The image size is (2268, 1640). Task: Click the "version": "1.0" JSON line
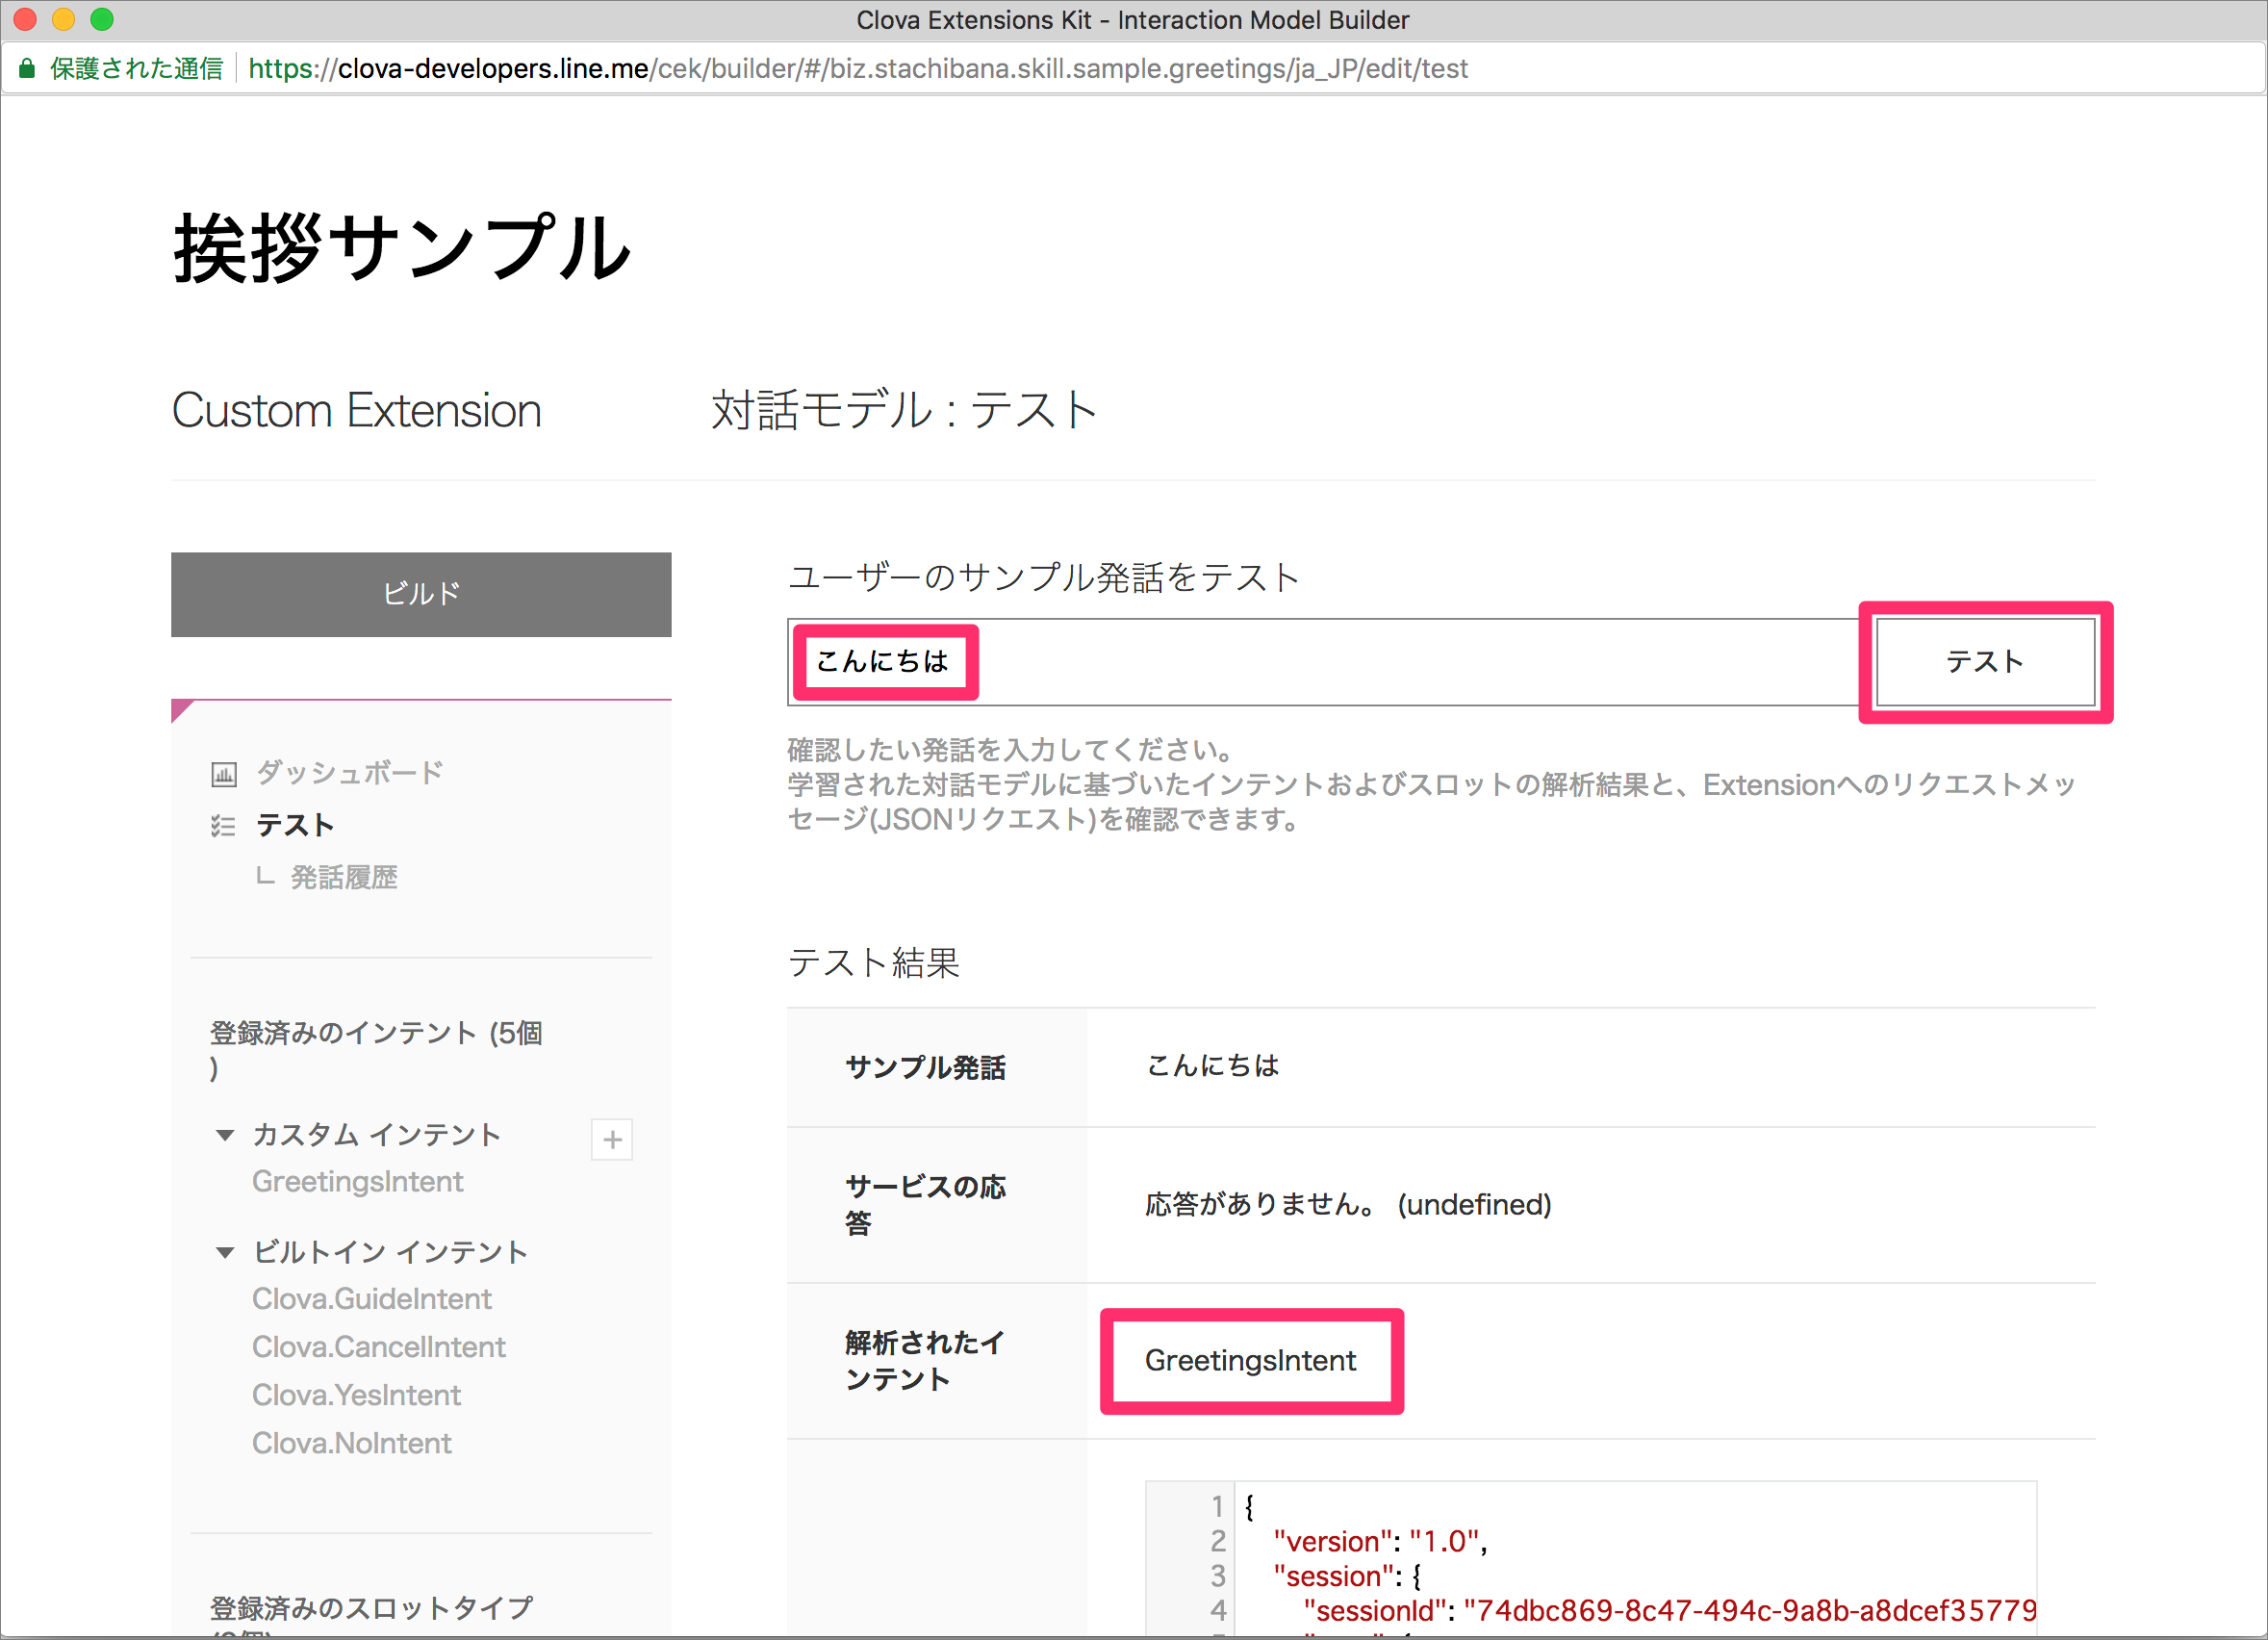1380,1542
